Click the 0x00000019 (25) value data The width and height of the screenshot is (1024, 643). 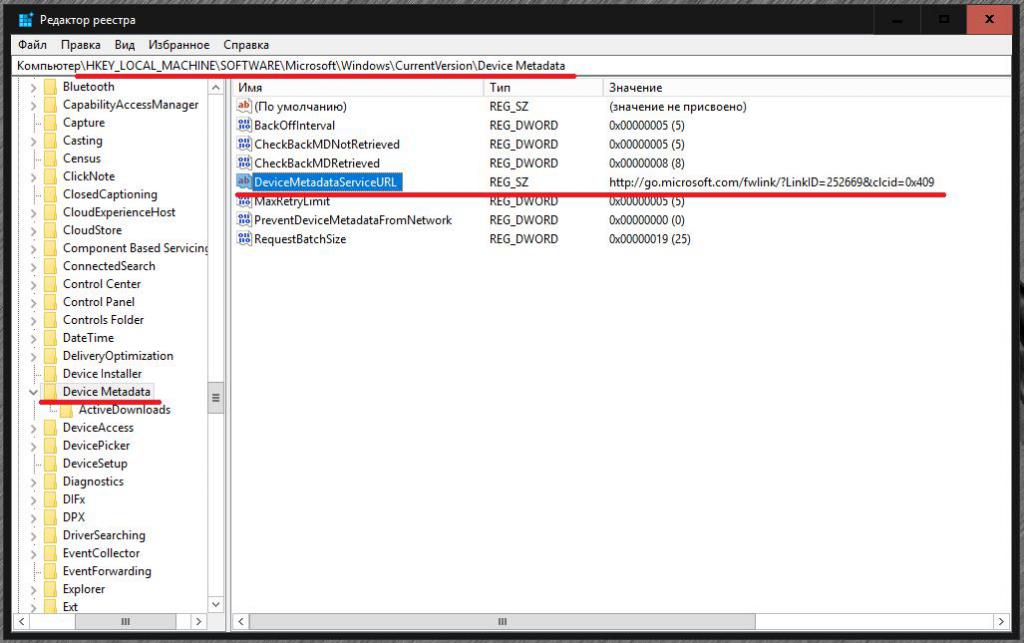coord(649,239)
